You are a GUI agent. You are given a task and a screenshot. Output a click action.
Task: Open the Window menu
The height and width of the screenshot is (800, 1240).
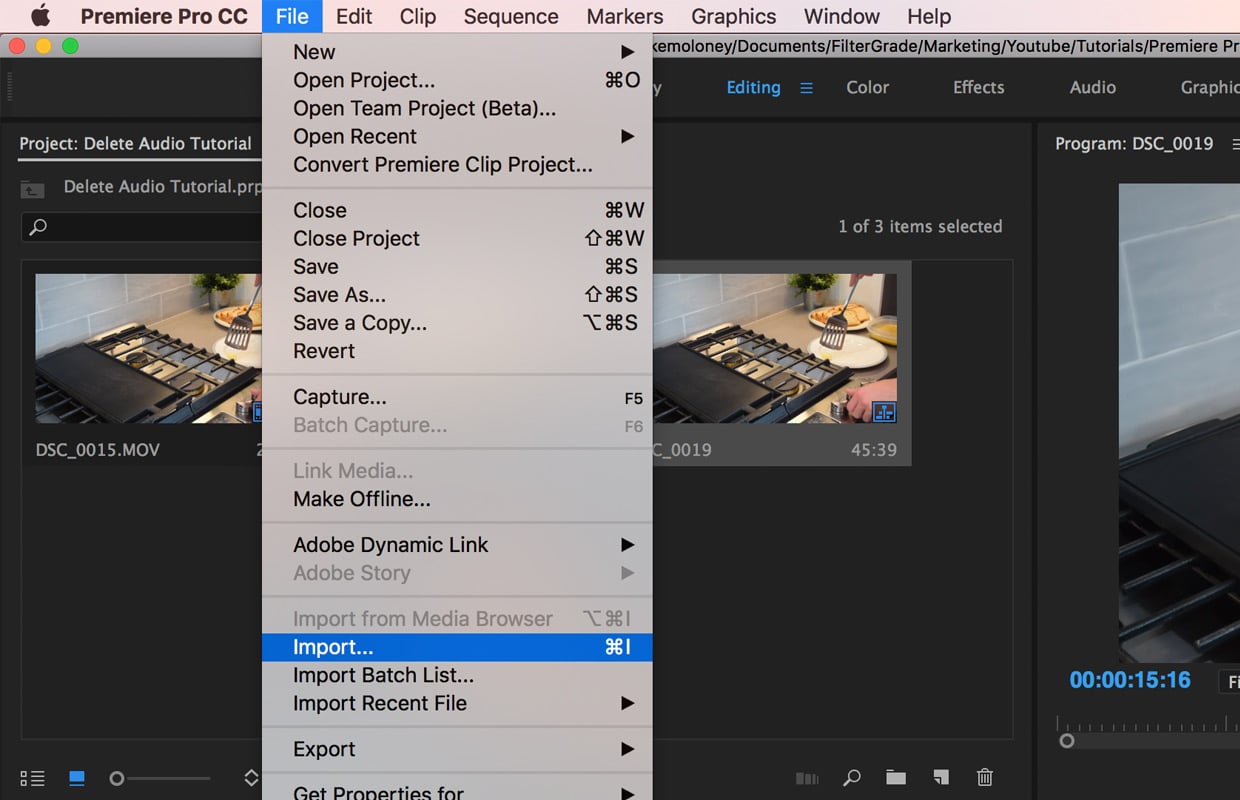coord(842,16)
